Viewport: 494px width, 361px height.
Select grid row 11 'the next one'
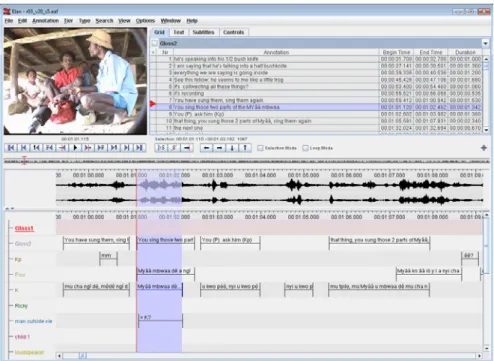click(316, 128)
